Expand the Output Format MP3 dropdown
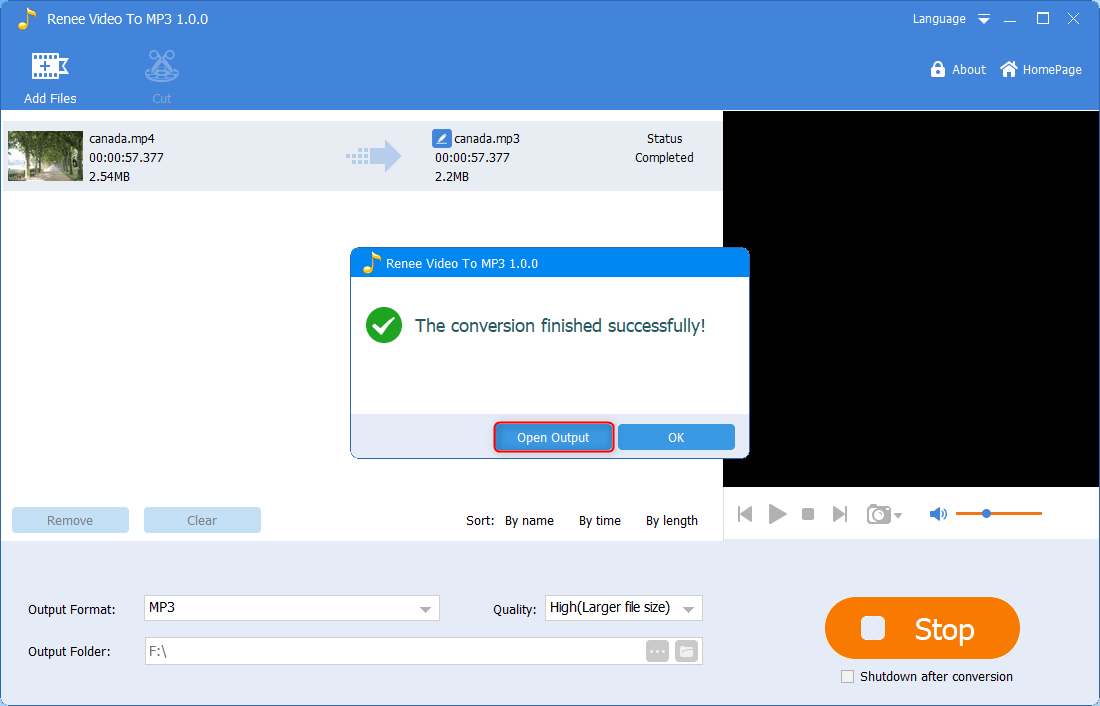Viewport: 1100px width, 706px height. click(426, 608)
